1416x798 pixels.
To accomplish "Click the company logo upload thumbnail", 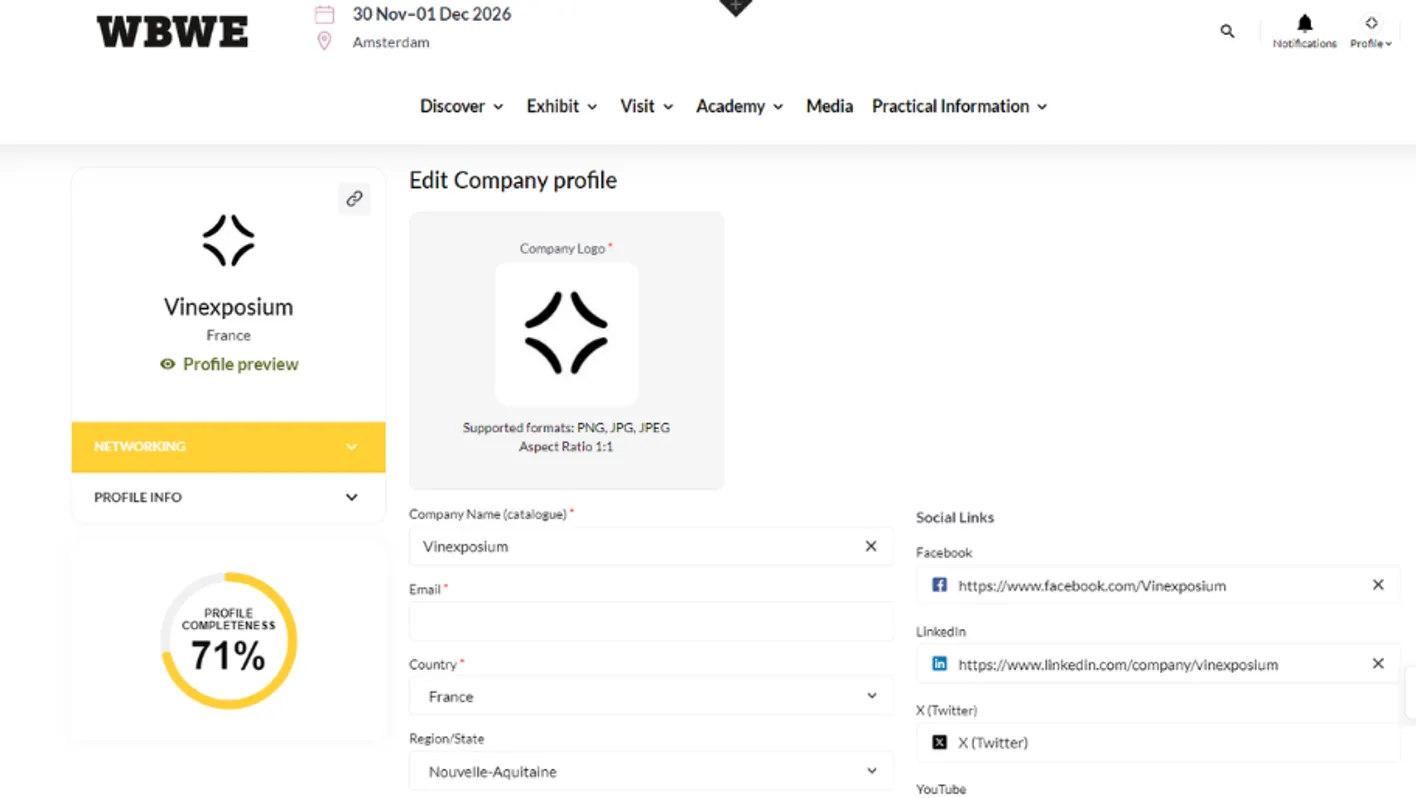I will point(567,333).
